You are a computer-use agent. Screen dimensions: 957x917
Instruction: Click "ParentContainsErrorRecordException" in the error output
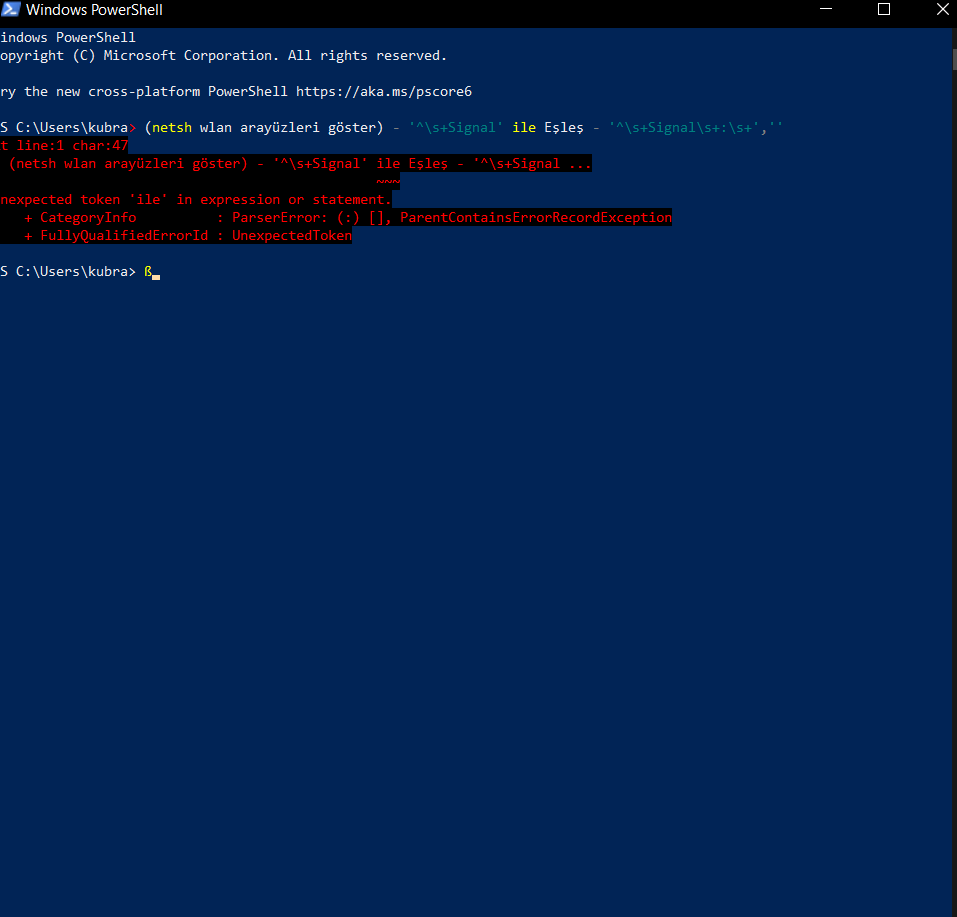(536, 217)
